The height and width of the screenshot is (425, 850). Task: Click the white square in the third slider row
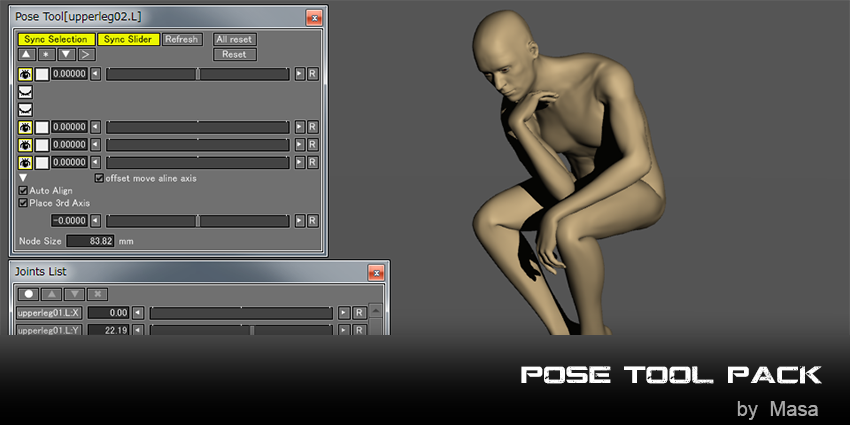(x=42, y=145)
